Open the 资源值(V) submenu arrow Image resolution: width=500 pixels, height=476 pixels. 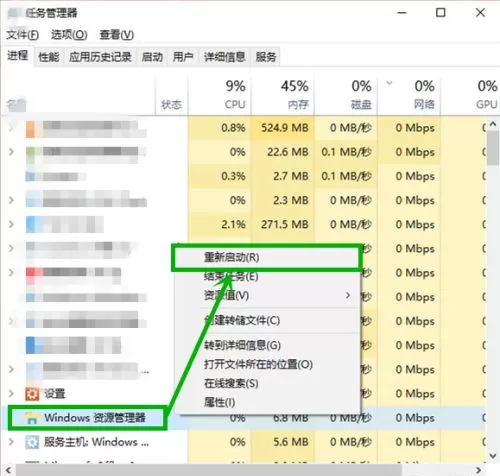coord(348,295)
